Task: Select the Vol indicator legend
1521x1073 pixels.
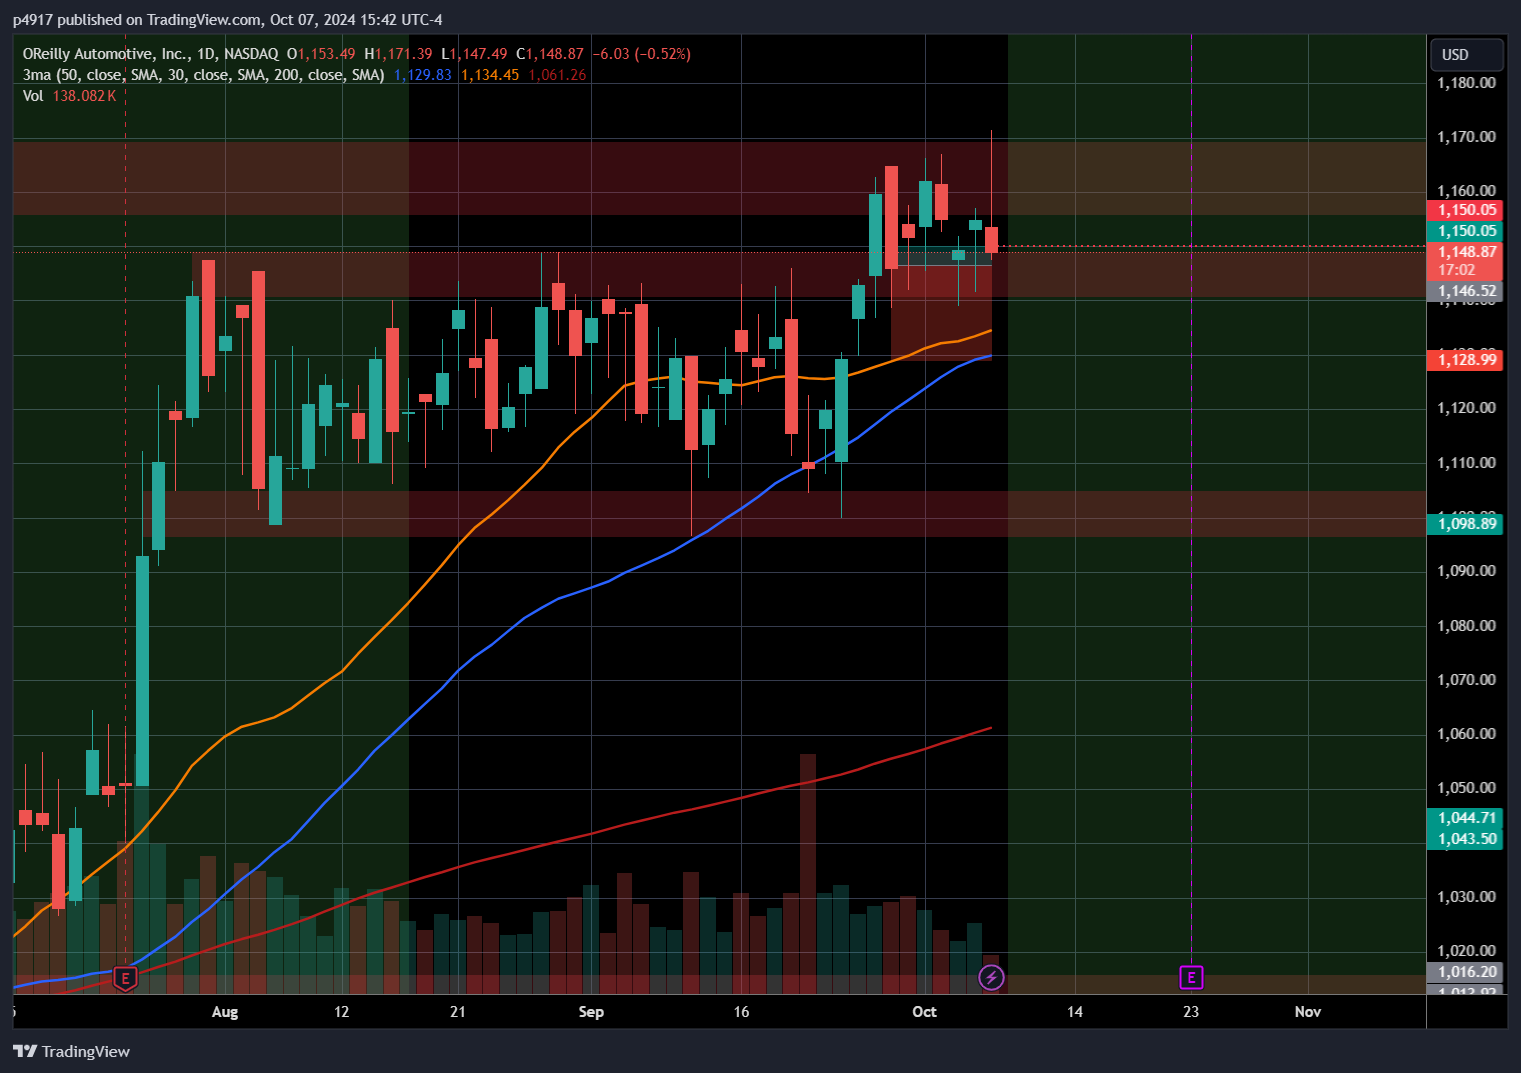Action: (x=33, y=96)
